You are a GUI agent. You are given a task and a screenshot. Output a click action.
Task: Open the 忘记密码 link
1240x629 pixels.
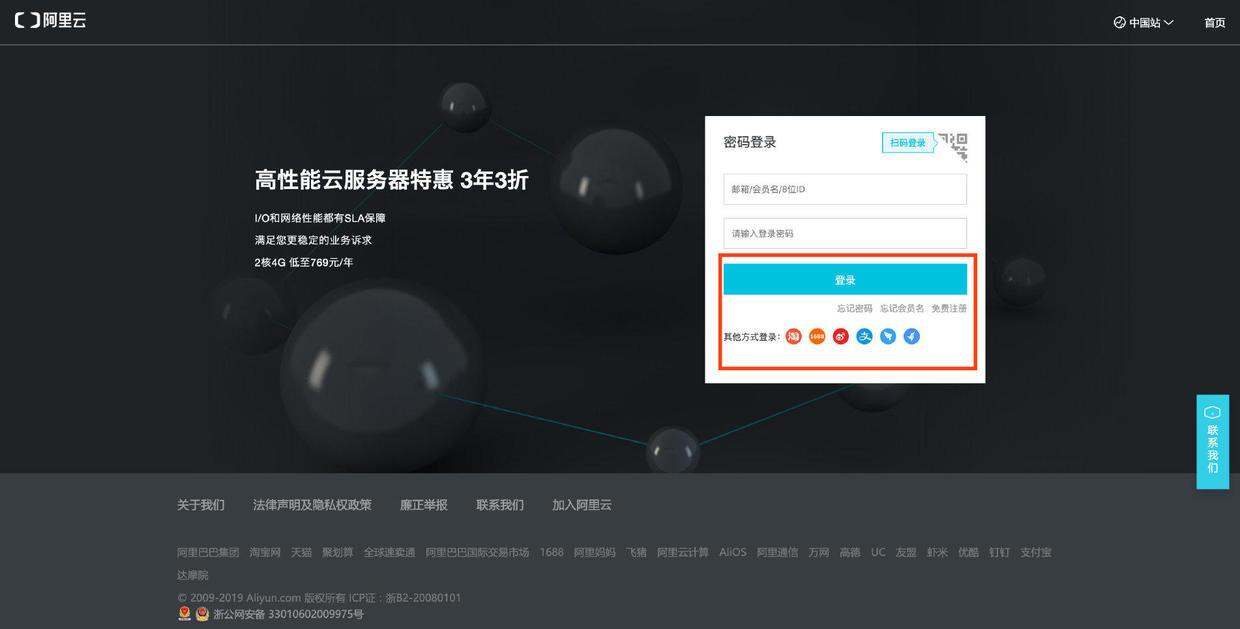click(x=854, y=309)
